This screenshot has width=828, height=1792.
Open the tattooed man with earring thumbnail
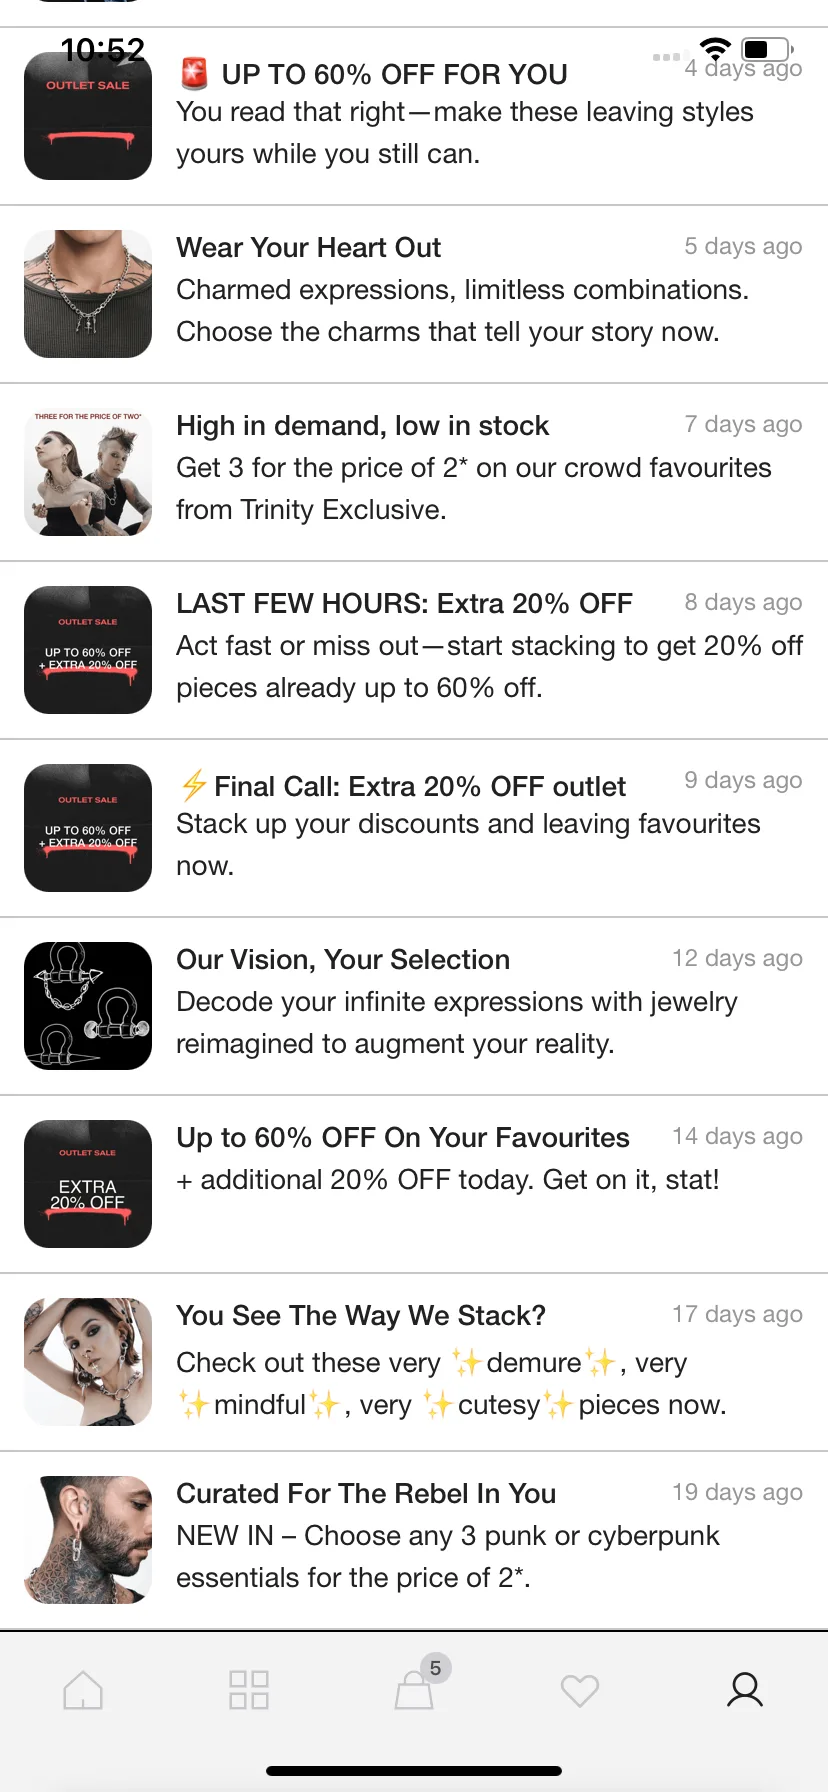88,1540
